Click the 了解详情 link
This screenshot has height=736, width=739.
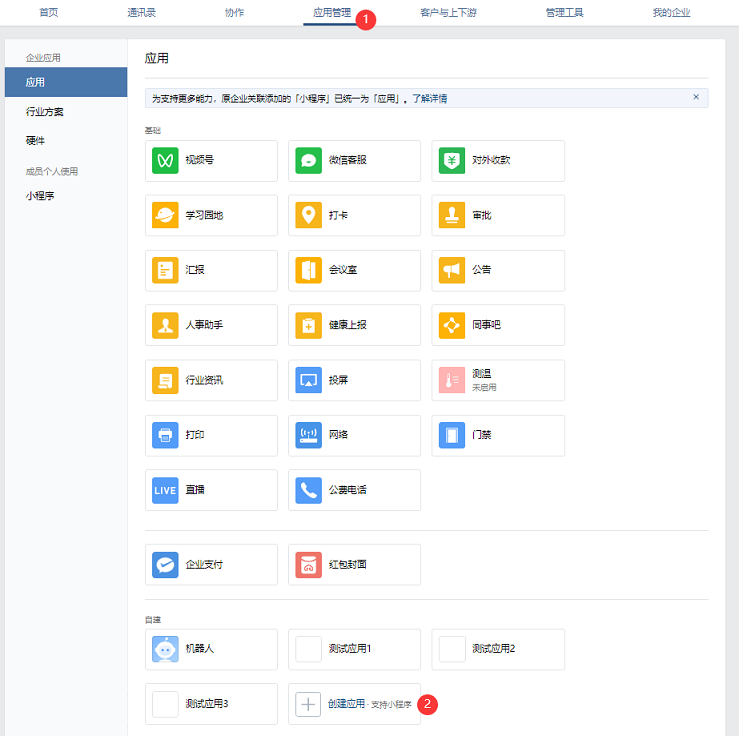(x=428, y=98)
